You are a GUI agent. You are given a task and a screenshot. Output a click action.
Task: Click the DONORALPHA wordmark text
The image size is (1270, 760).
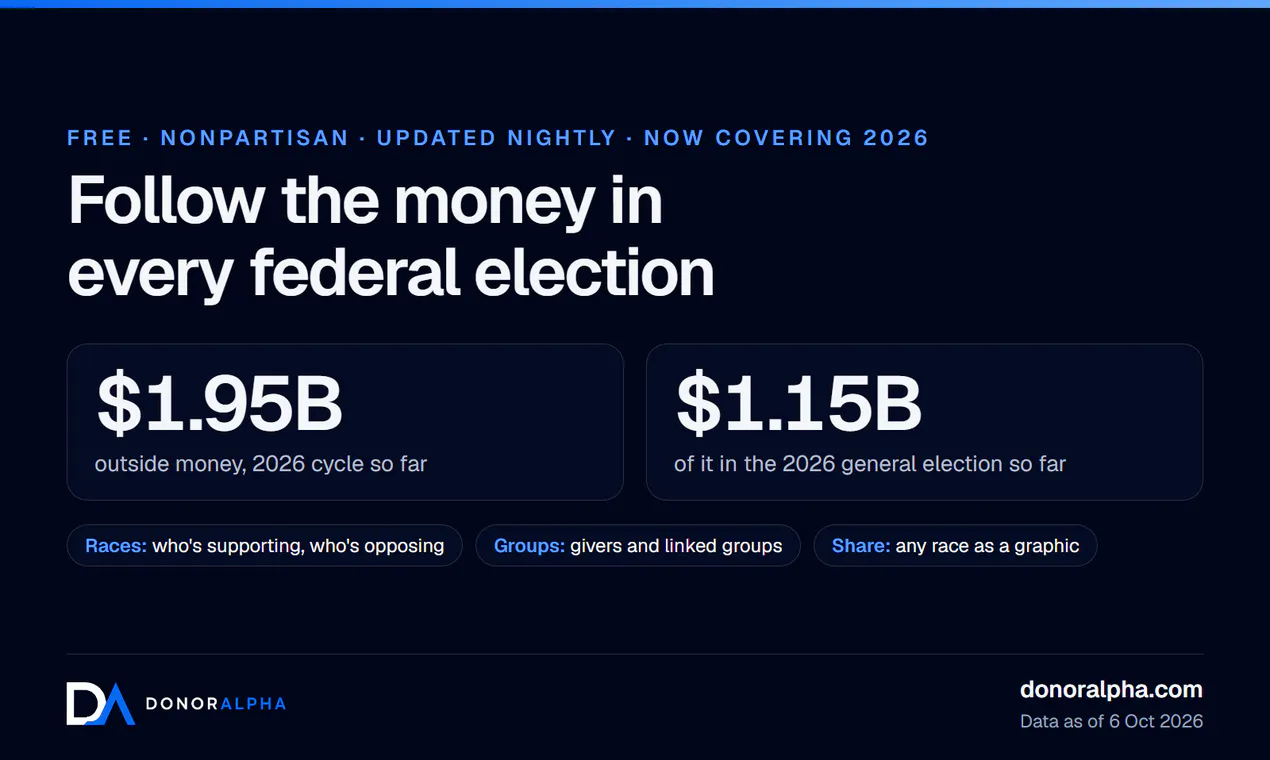[216, 704]
